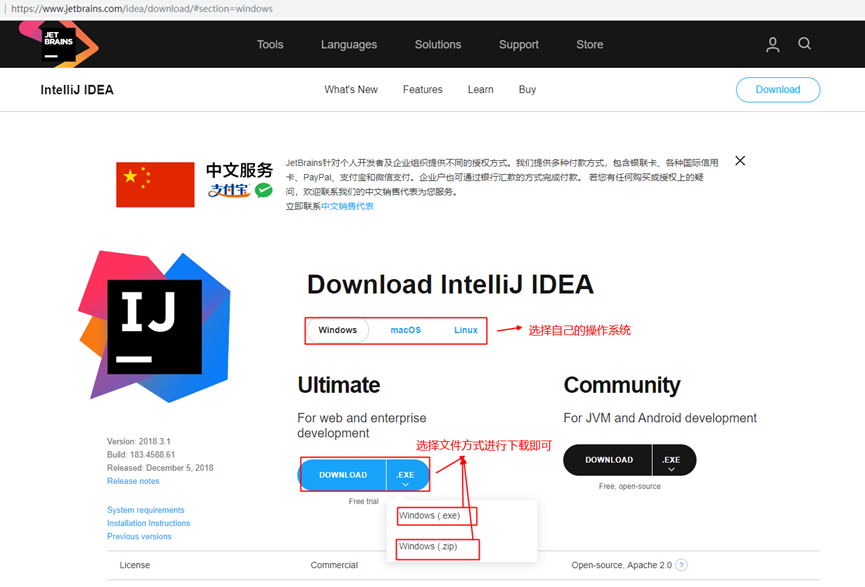Click the 'Ultimate' edition heading

(339, 385)
